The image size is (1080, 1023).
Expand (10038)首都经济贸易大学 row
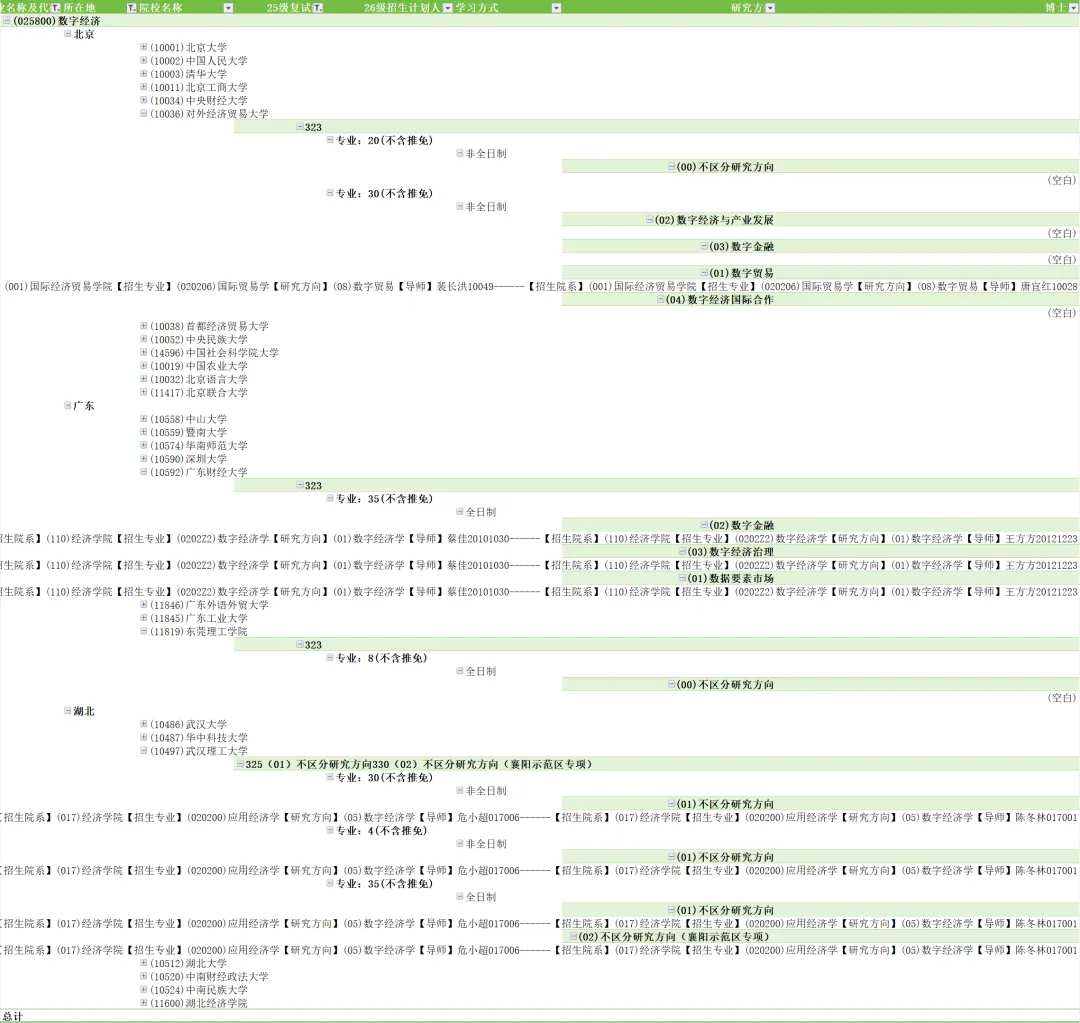[143, 325]
